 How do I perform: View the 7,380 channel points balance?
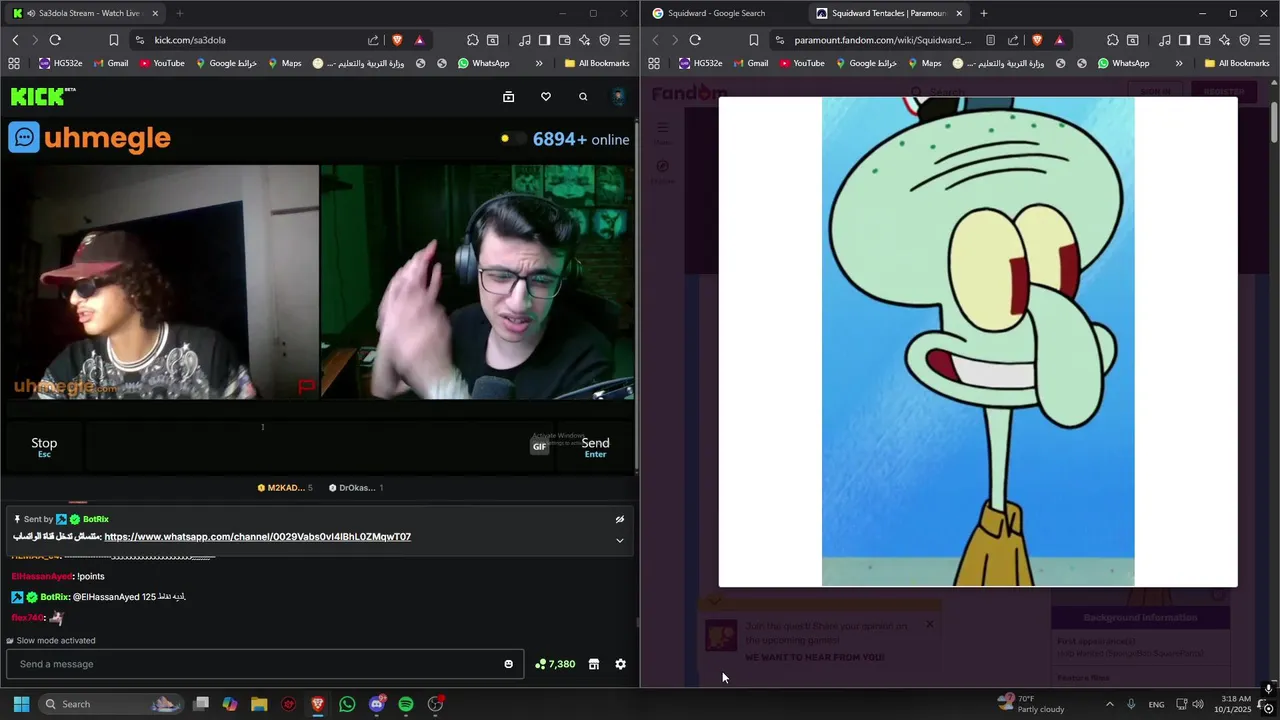(555, 664)
